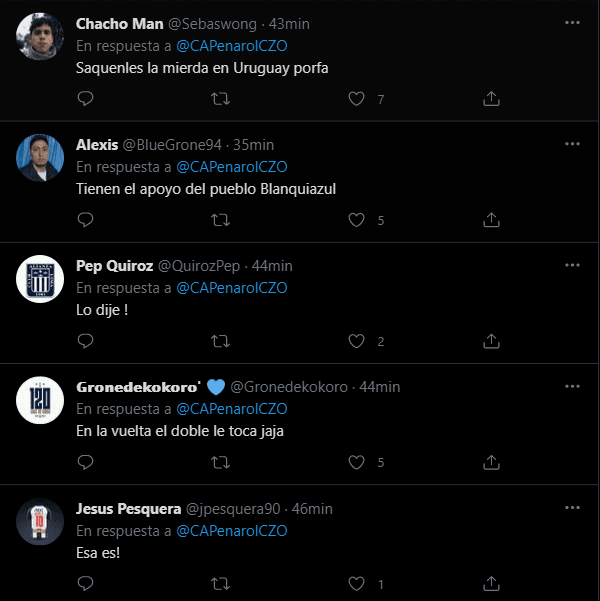Like Pep Quiroz's "Lo dije !" tweet

[x=356, y=341]
